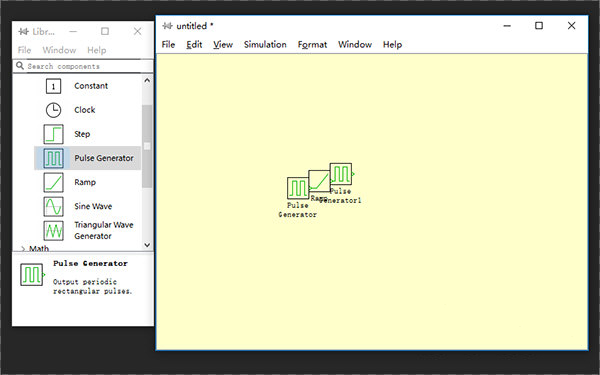Click the Ramp block on canvas

(x=319, y=181)
